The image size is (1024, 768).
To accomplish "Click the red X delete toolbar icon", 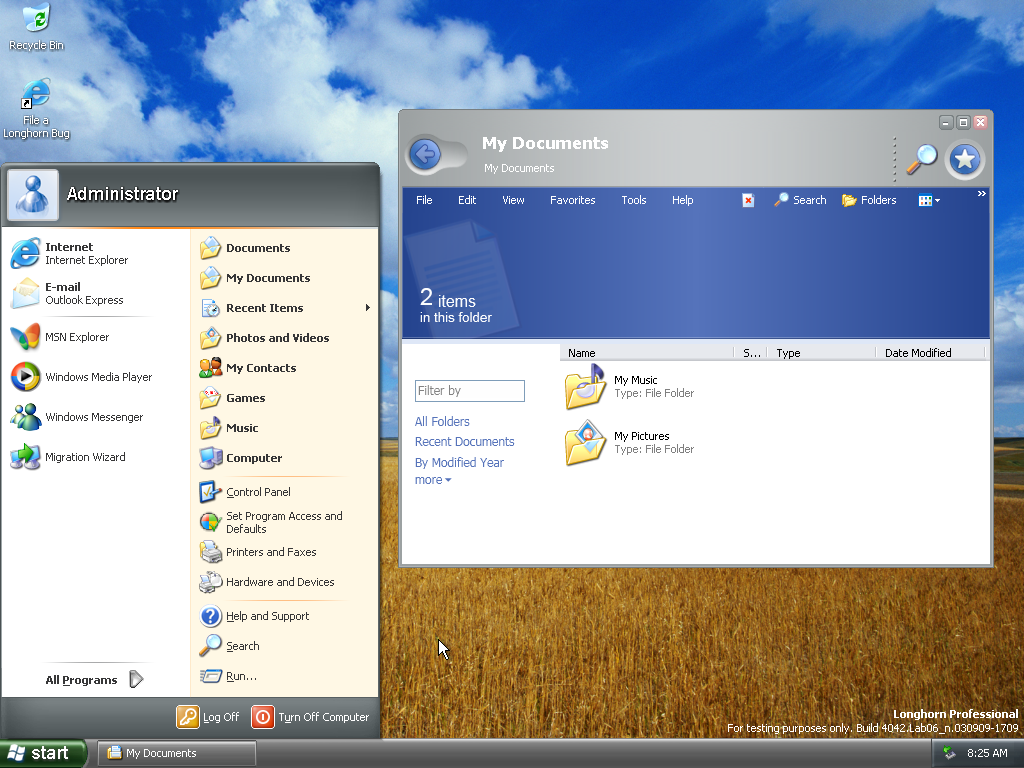I will point(748,200).
